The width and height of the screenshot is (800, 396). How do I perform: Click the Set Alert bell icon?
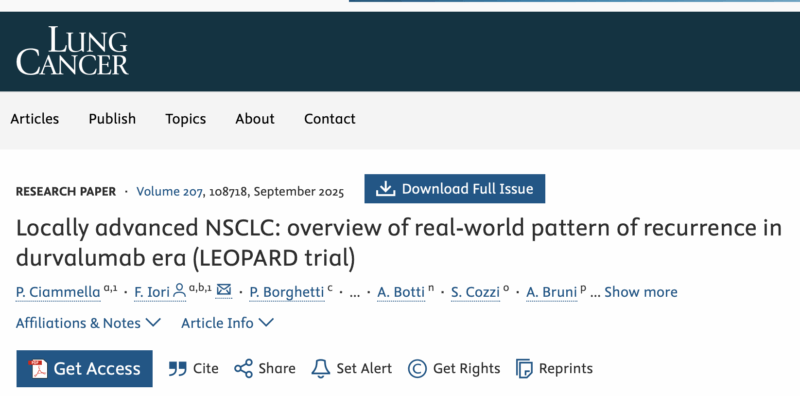point(320,368)
